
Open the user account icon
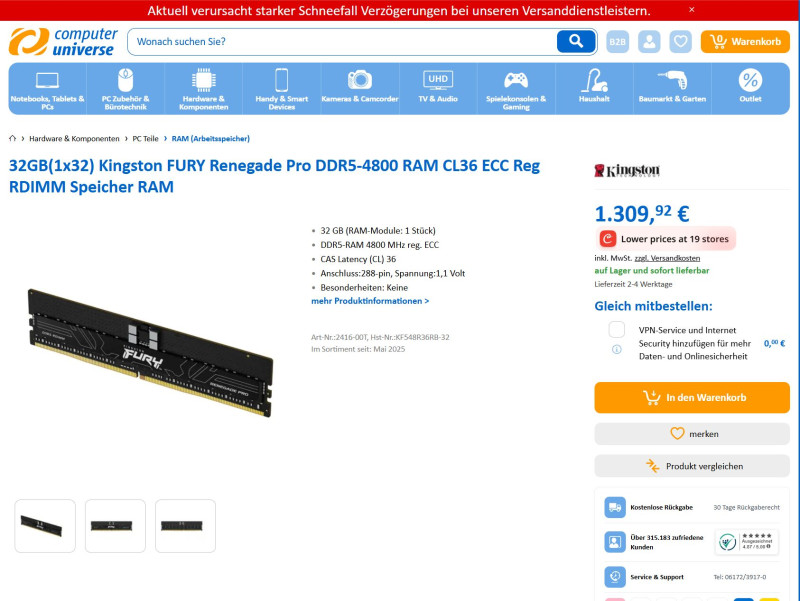(x=649, y=41)
